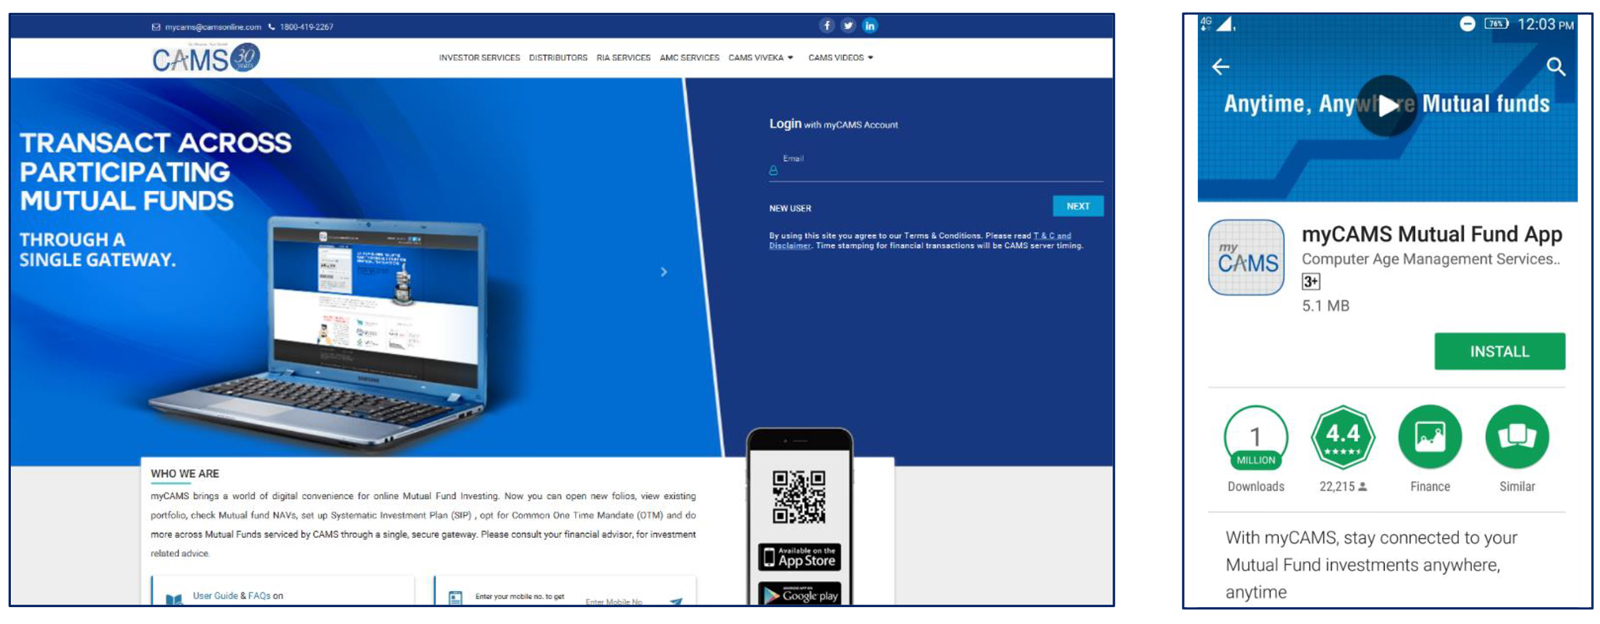Tap the 4.4 rating badge

pyautogui.click(x=1342, y=437)
